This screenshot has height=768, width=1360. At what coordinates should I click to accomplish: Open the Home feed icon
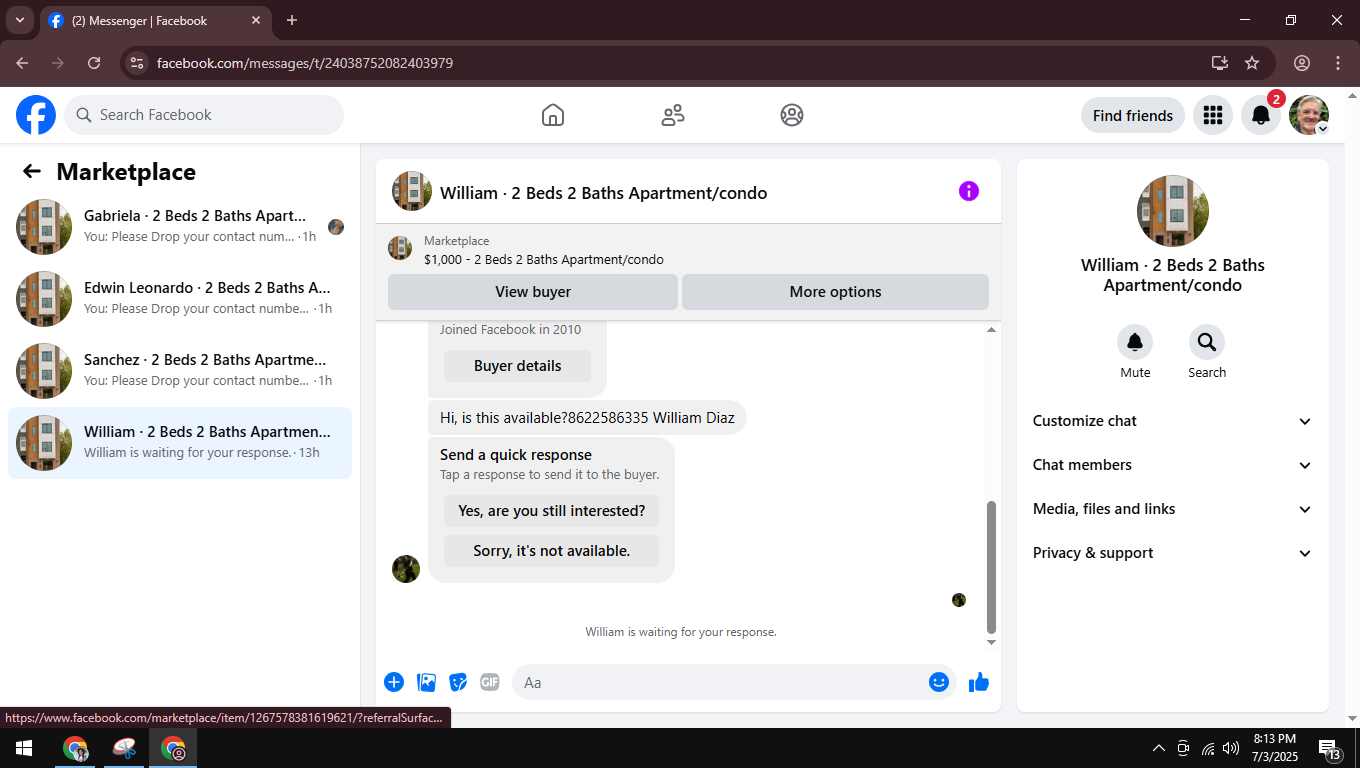tap(553, 115)
